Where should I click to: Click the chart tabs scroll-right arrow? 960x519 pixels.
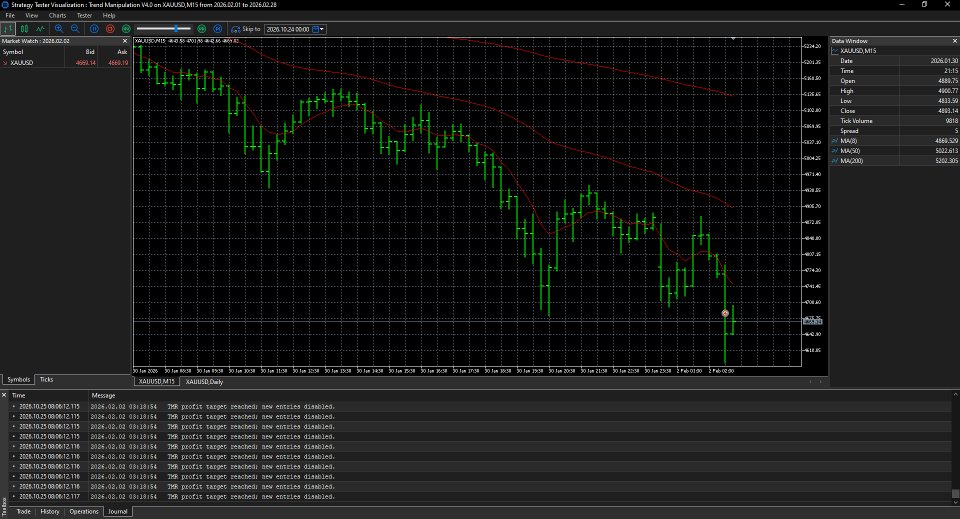click(820, 382)
